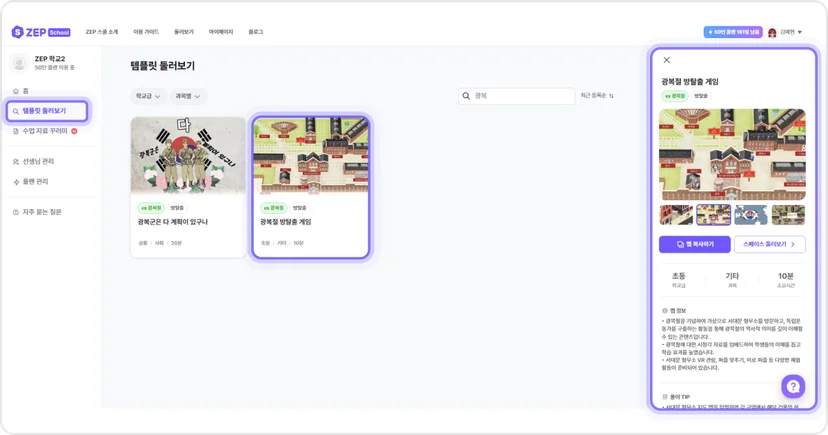Click the 광복절 tag on the second card
This screenshot has width=828, height=435.
pyautogui.click(x=274, y=208)
